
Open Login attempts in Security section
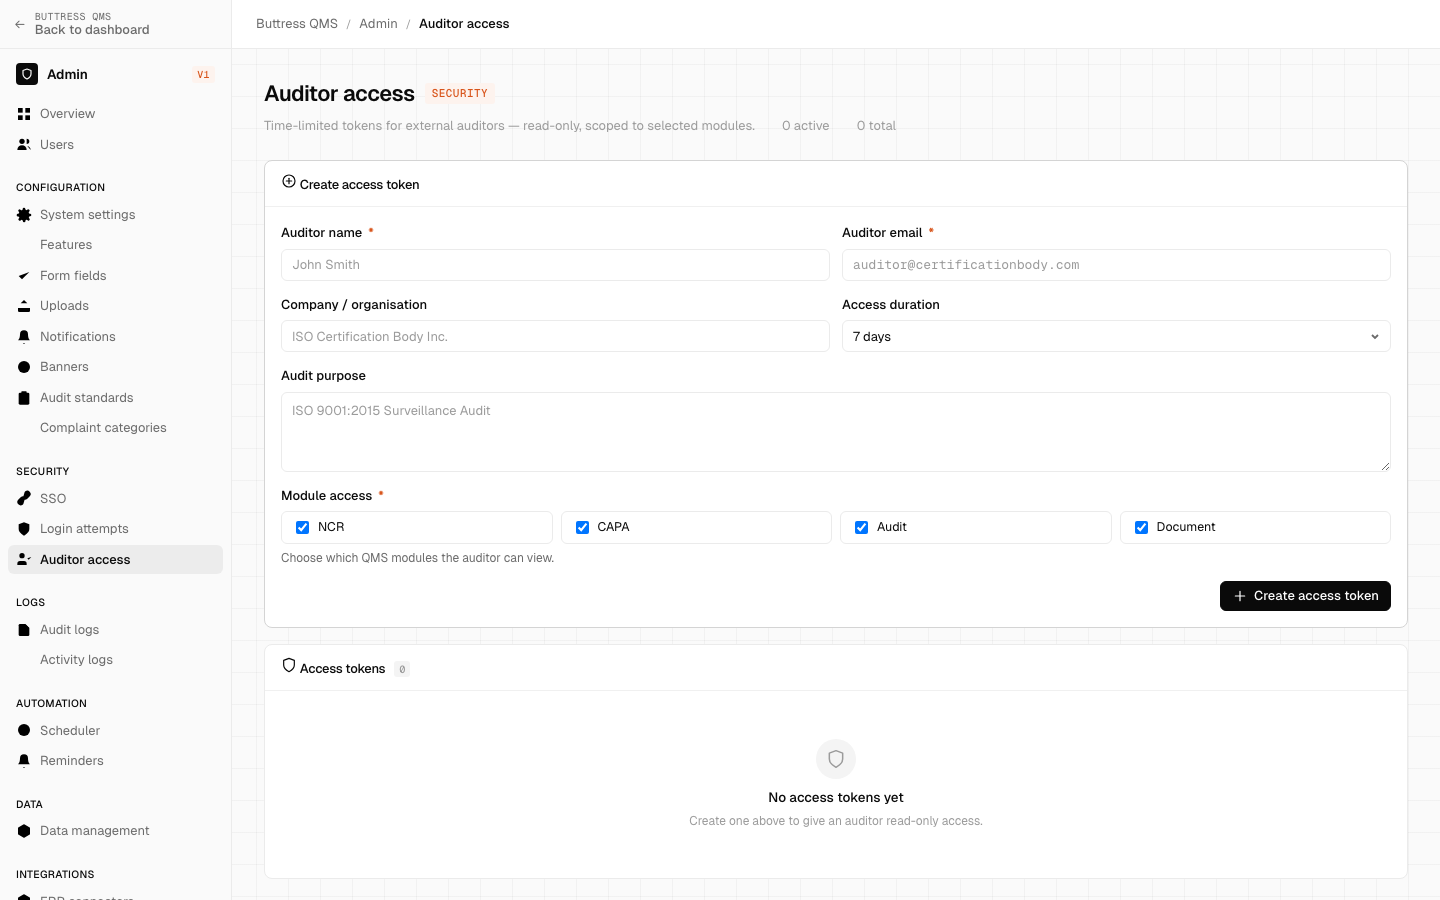pos(115,529)
